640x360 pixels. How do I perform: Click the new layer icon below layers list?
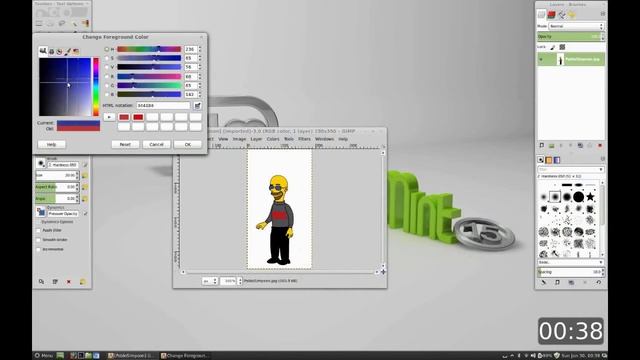point(542,145)
